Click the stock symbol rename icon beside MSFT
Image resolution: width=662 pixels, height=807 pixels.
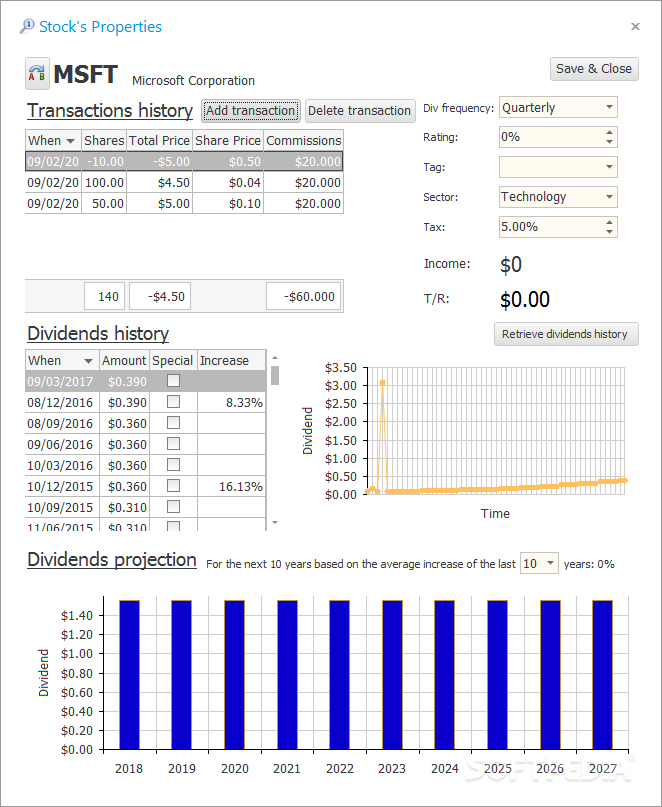point(37,74)
